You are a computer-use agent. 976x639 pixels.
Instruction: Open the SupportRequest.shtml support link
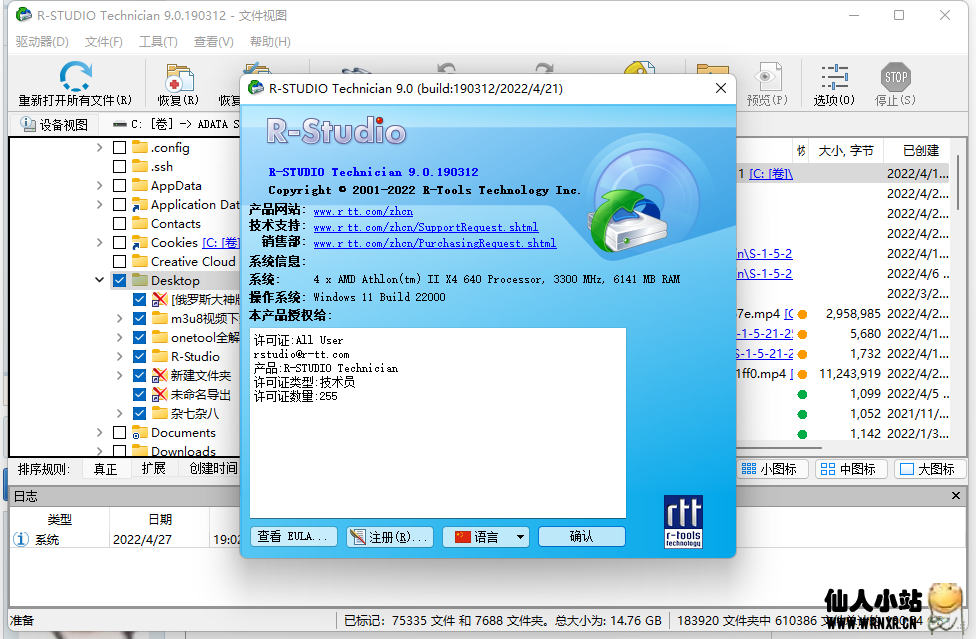pyautogui.click(x=426, y=228)
